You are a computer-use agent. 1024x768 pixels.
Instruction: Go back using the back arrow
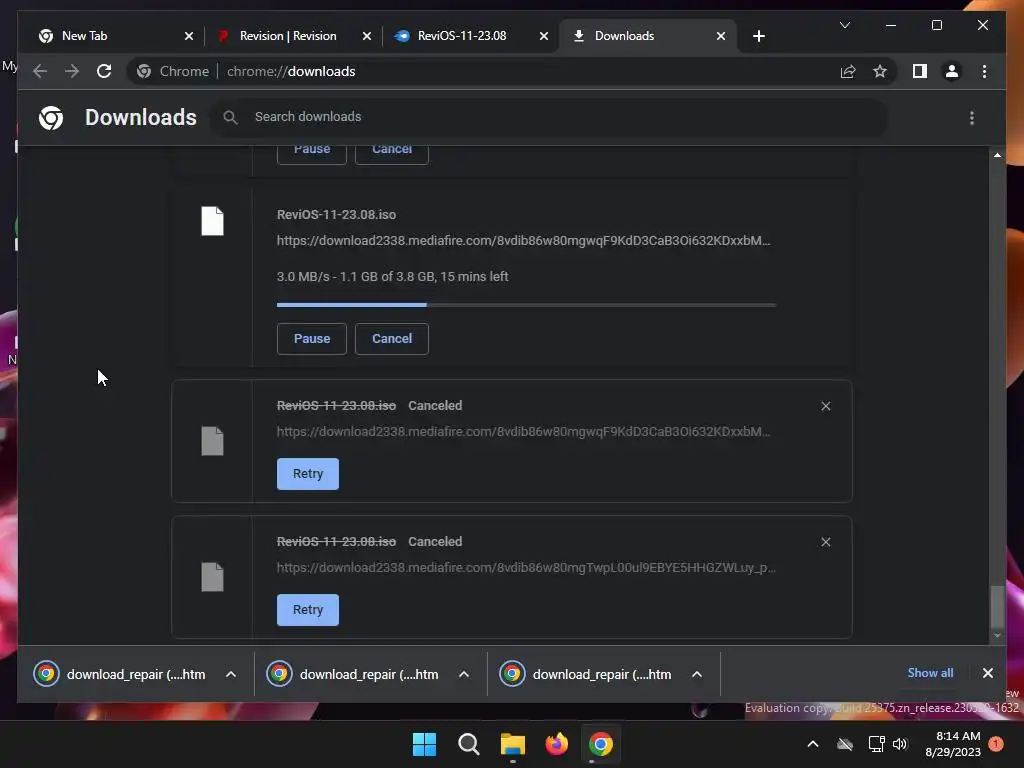click(40, 71)
